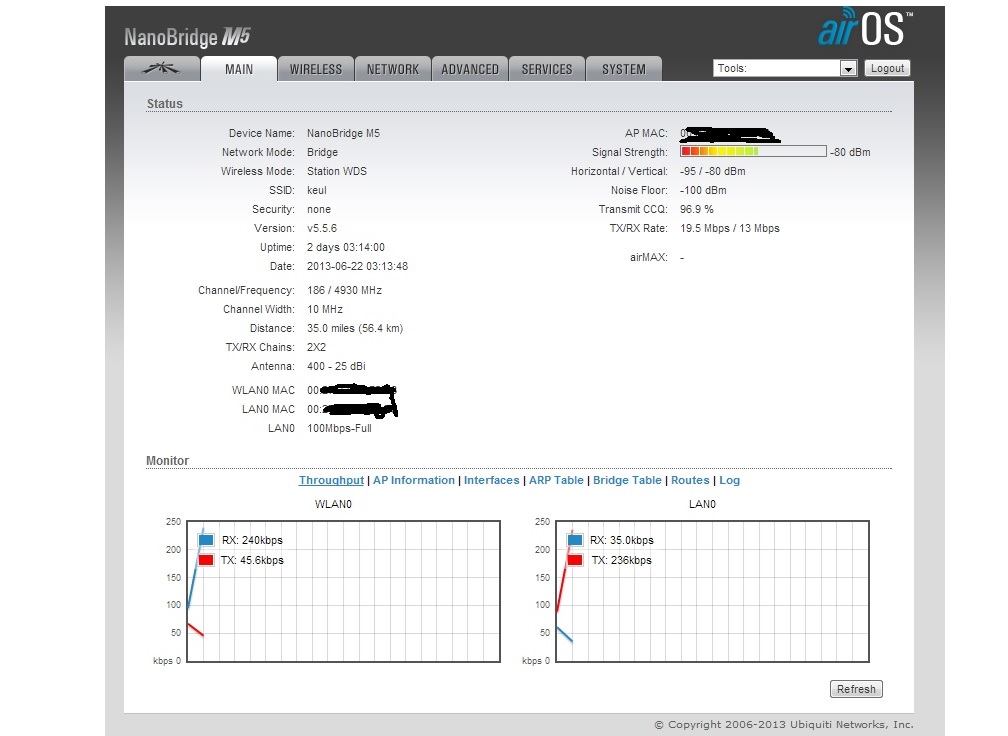1008x736 pixels.
Task: Open the NETWORK tab
Action: pyautogui.click(x=393, y=69)
